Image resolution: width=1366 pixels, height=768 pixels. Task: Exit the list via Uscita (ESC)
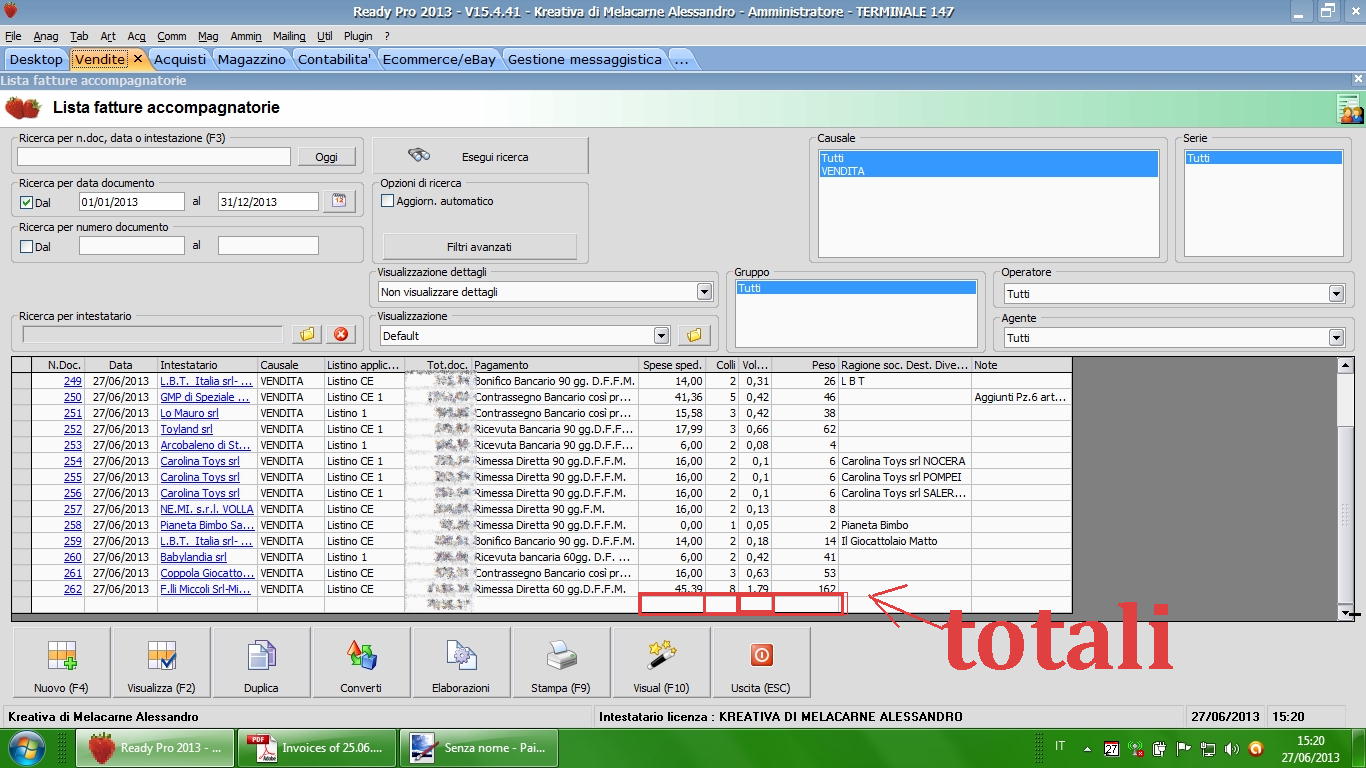pos(761,663)
